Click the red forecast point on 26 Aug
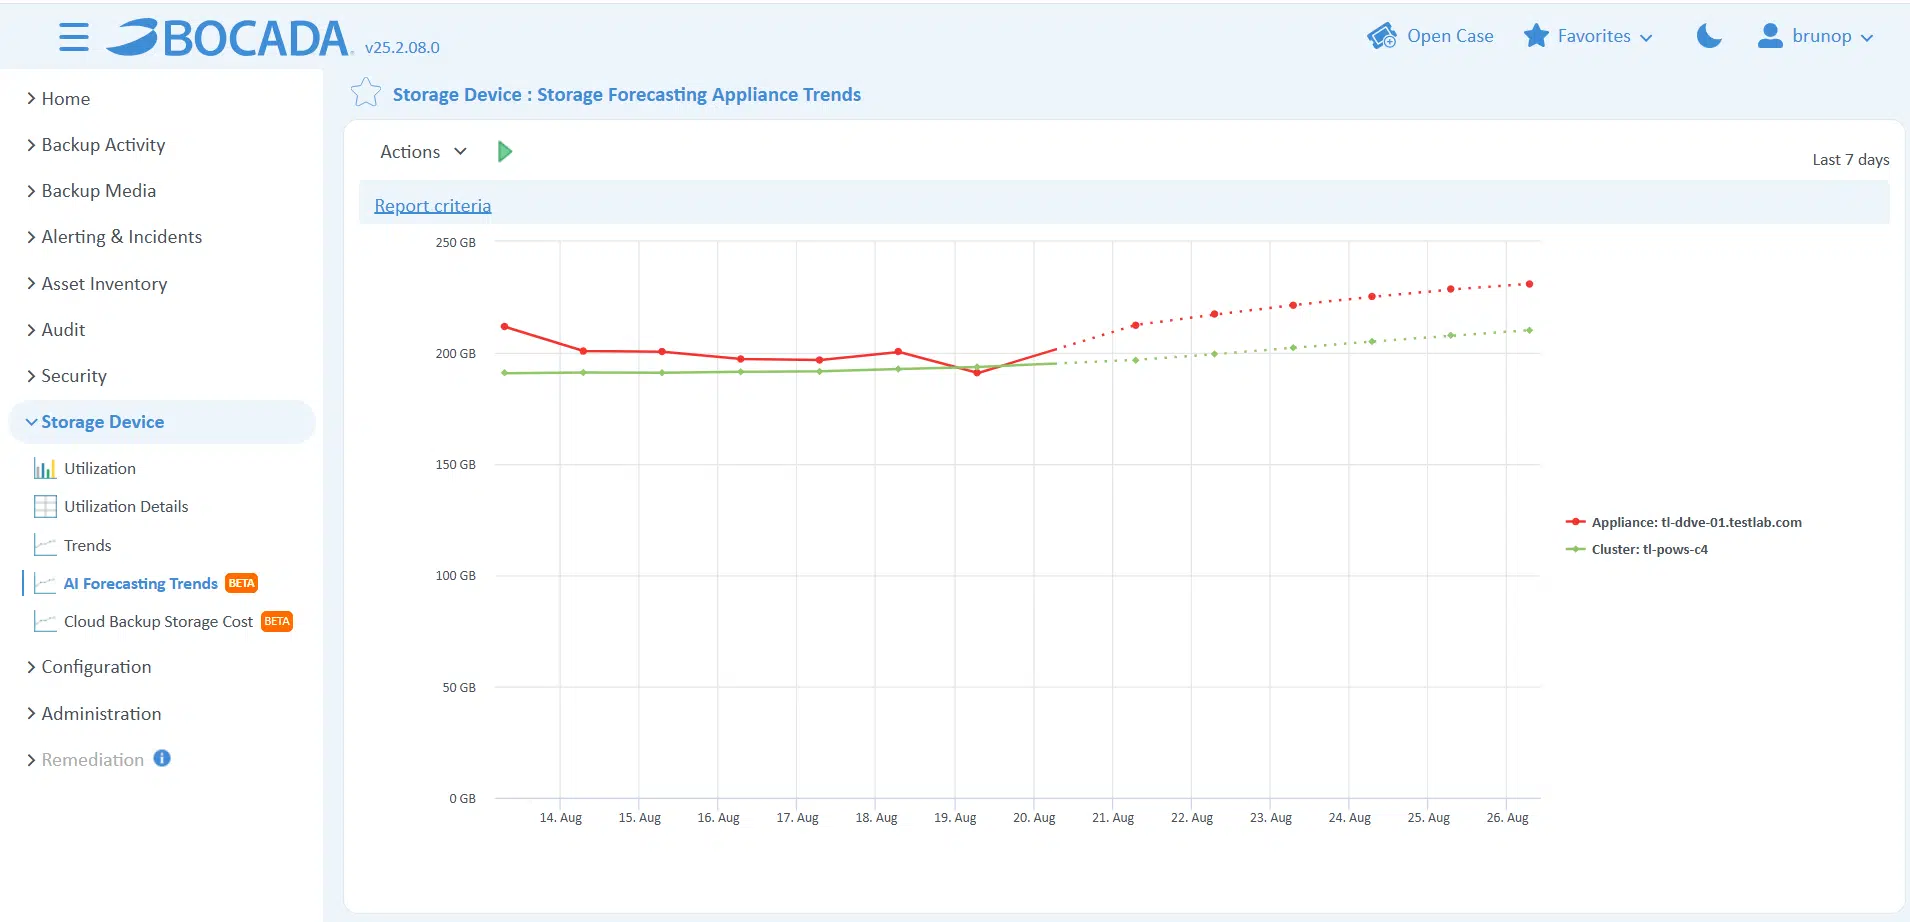Image resolution: width=1910 pixels, height=922 pixels. tap(1529, 284)
